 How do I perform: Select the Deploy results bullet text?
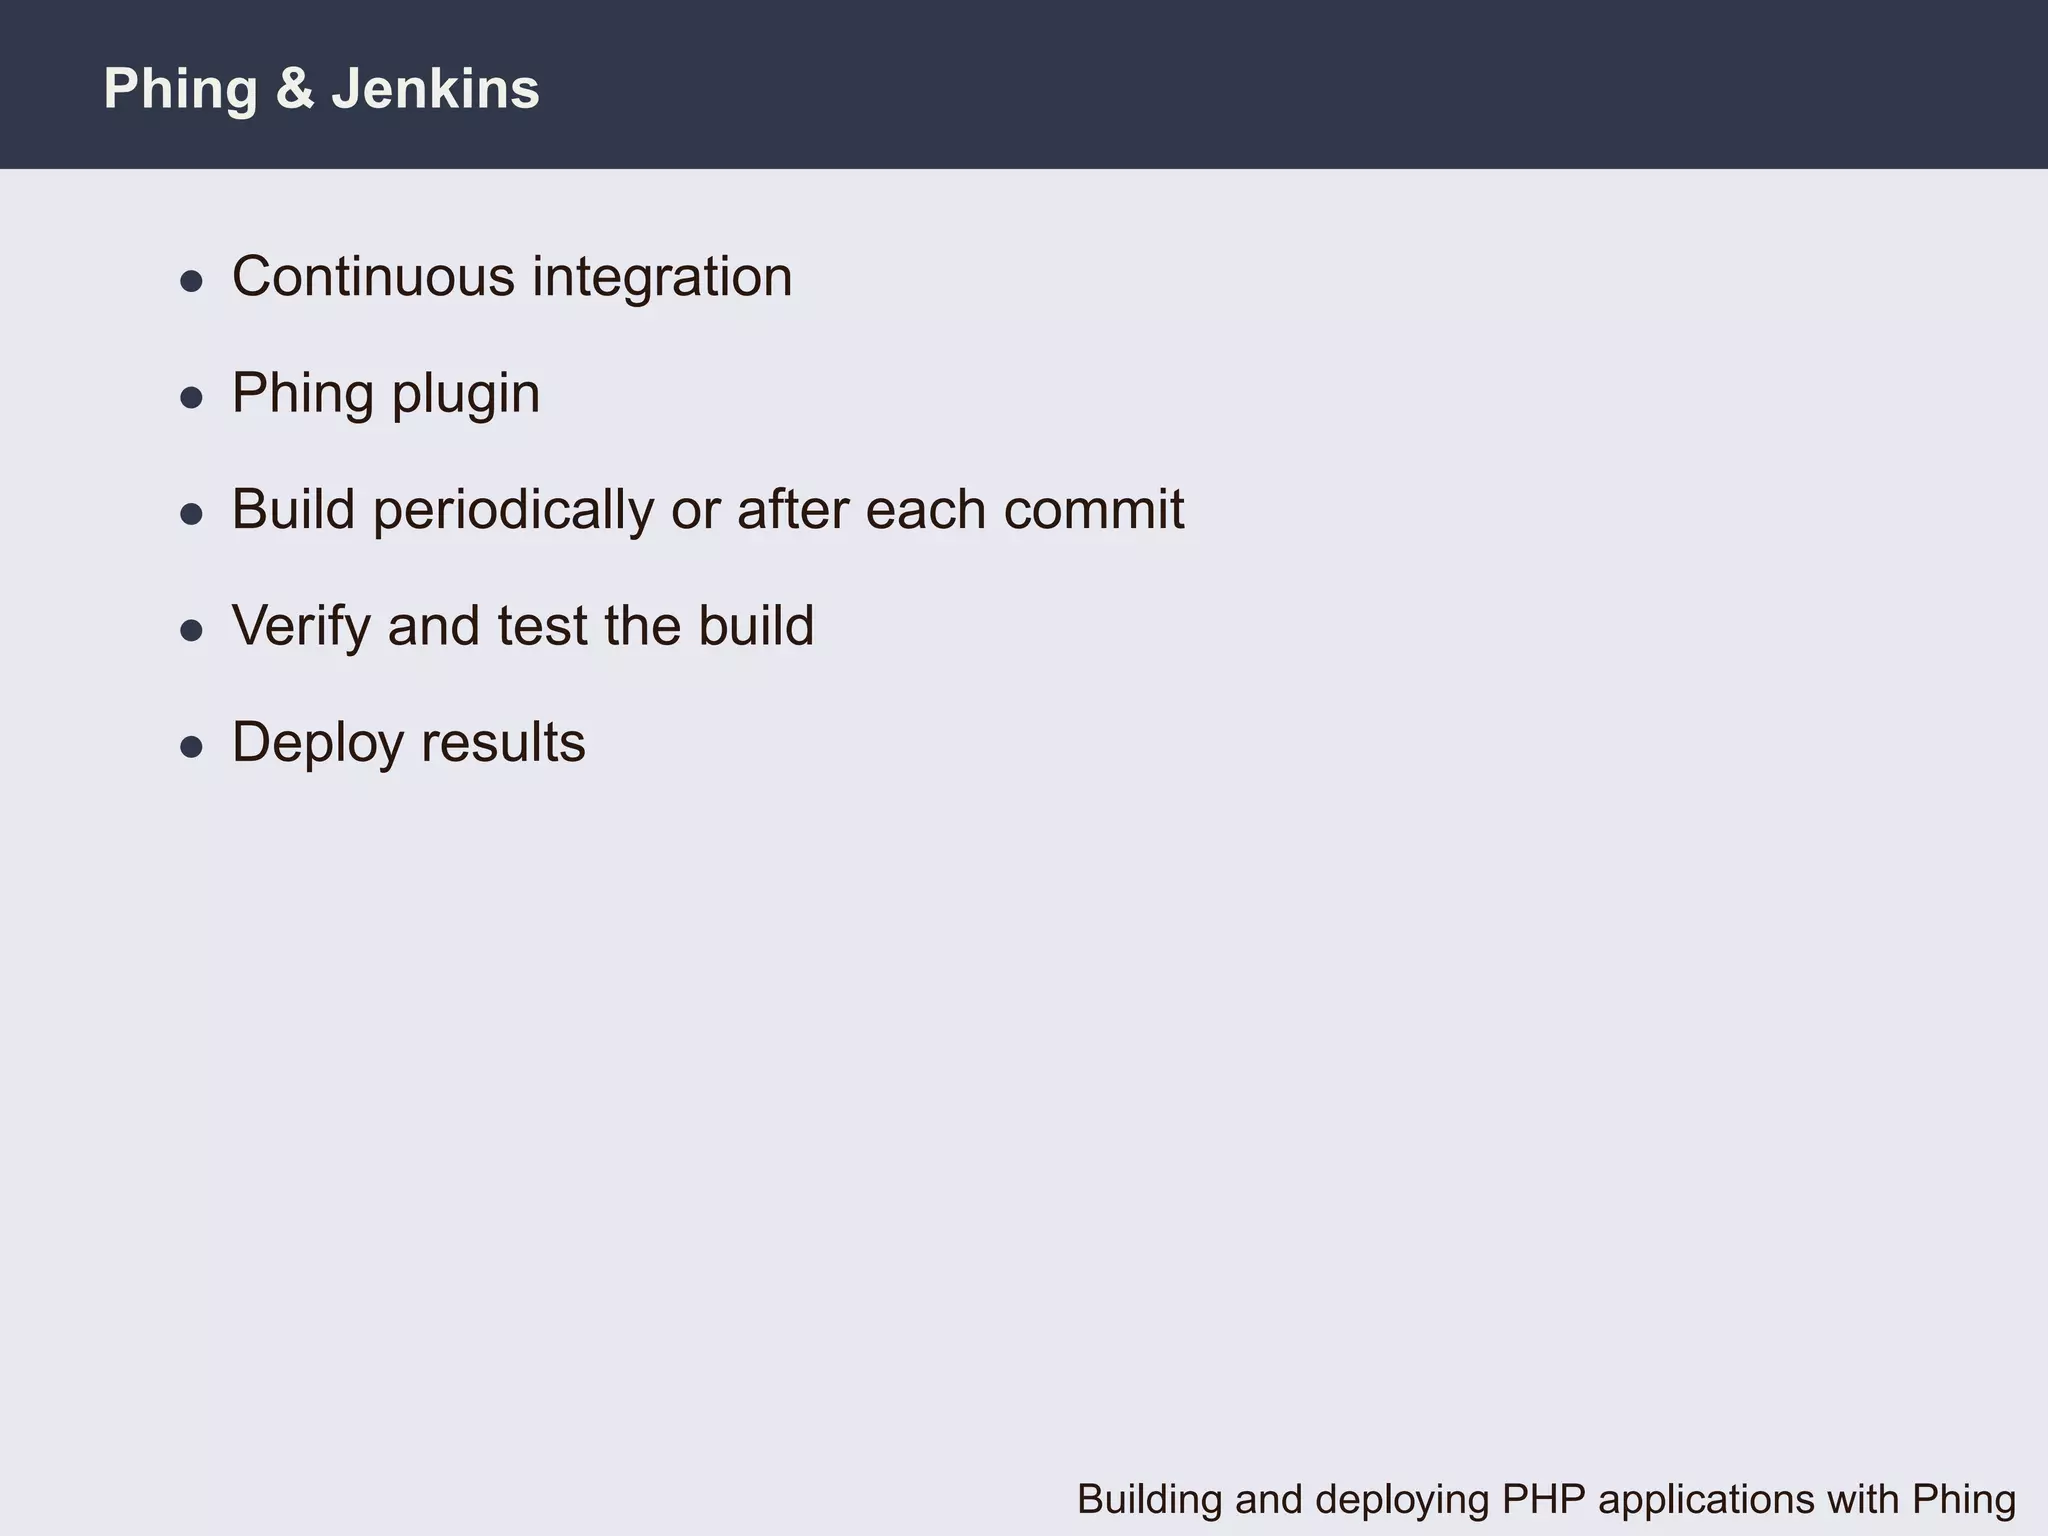point(408,742)
